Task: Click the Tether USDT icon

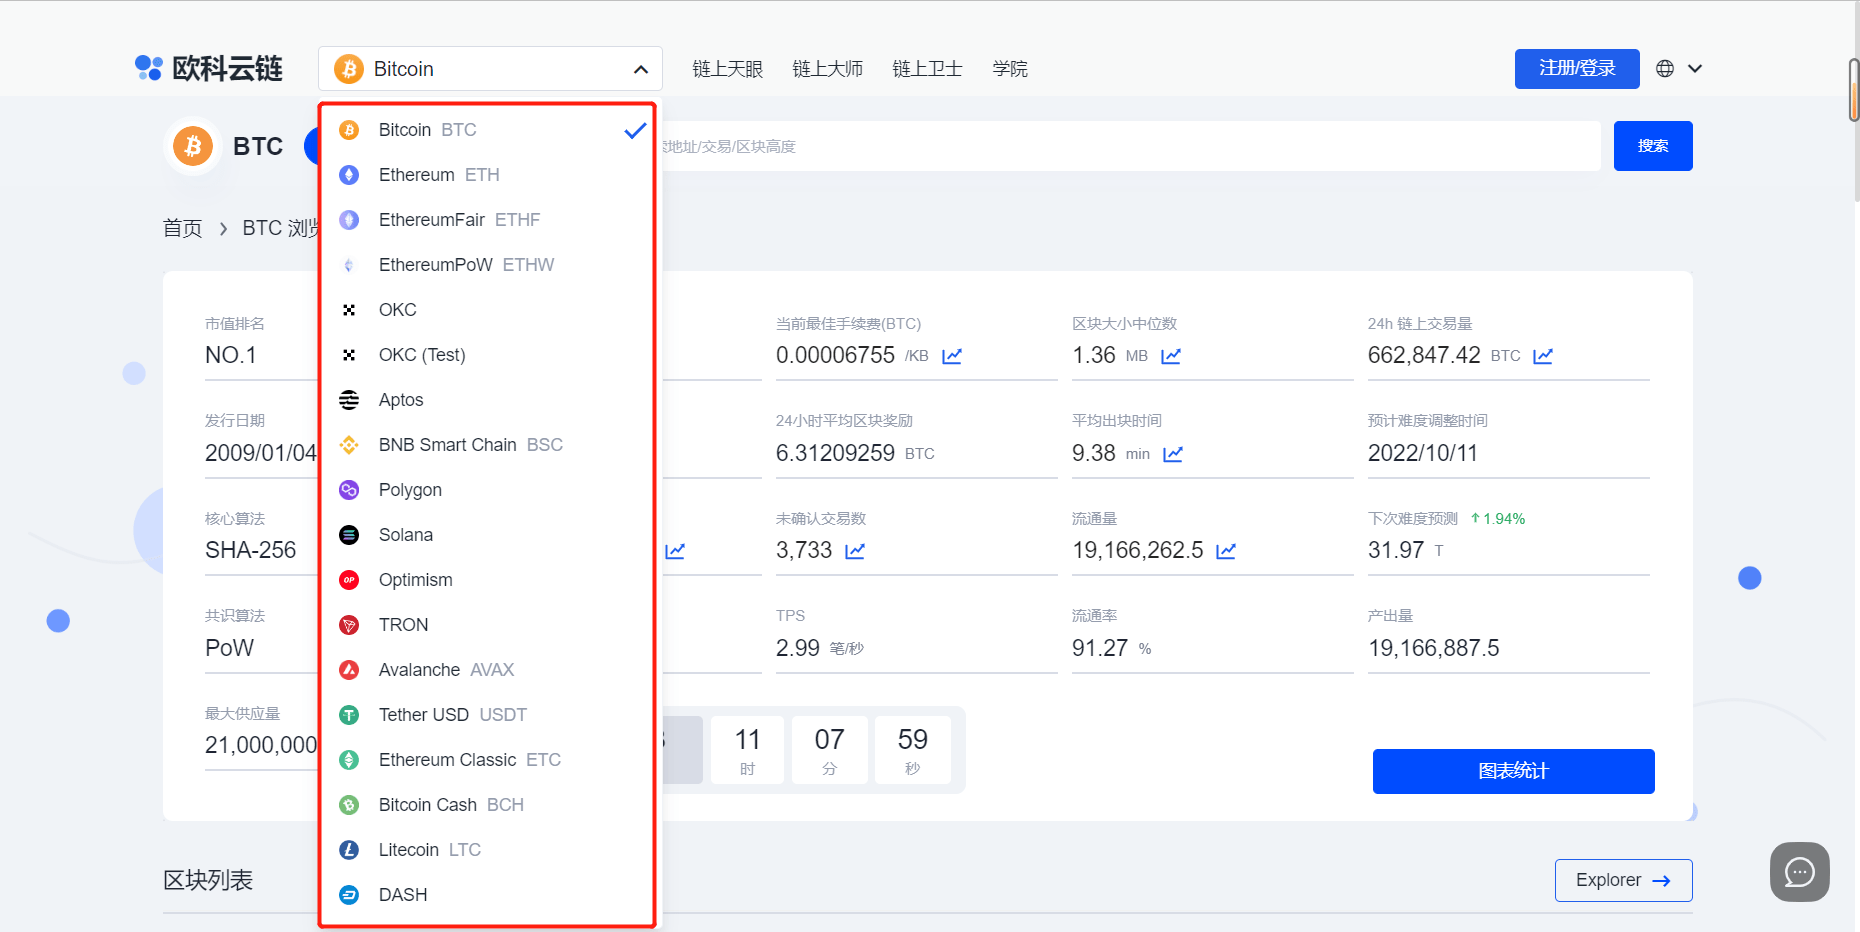Action: click(x=349, y=715)
